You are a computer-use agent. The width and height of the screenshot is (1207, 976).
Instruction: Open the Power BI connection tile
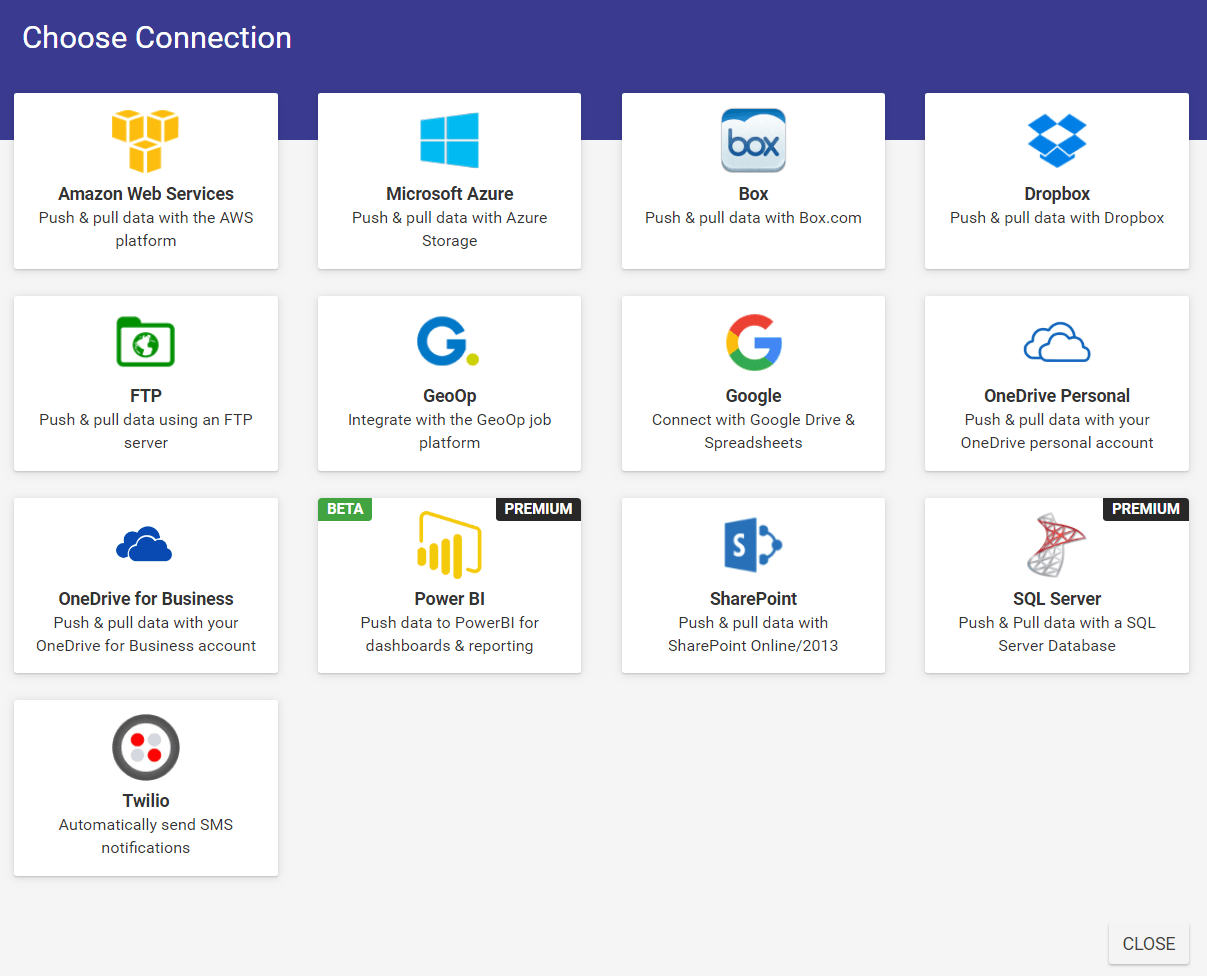[449, 585]
